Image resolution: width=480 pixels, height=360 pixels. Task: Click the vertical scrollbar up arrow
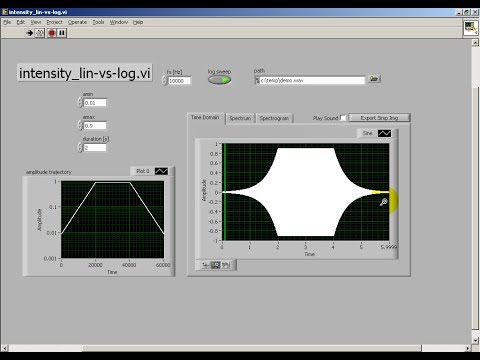coord(475,42)
